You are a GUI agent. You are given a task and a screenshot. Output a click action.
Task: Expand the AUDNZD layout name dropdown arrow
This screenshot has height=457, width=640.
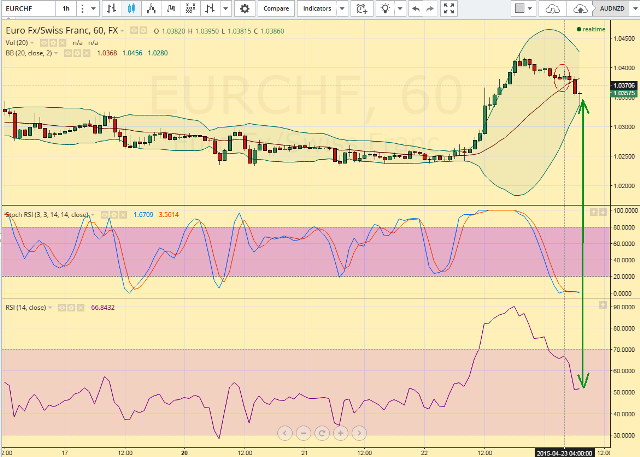point(635,8)
